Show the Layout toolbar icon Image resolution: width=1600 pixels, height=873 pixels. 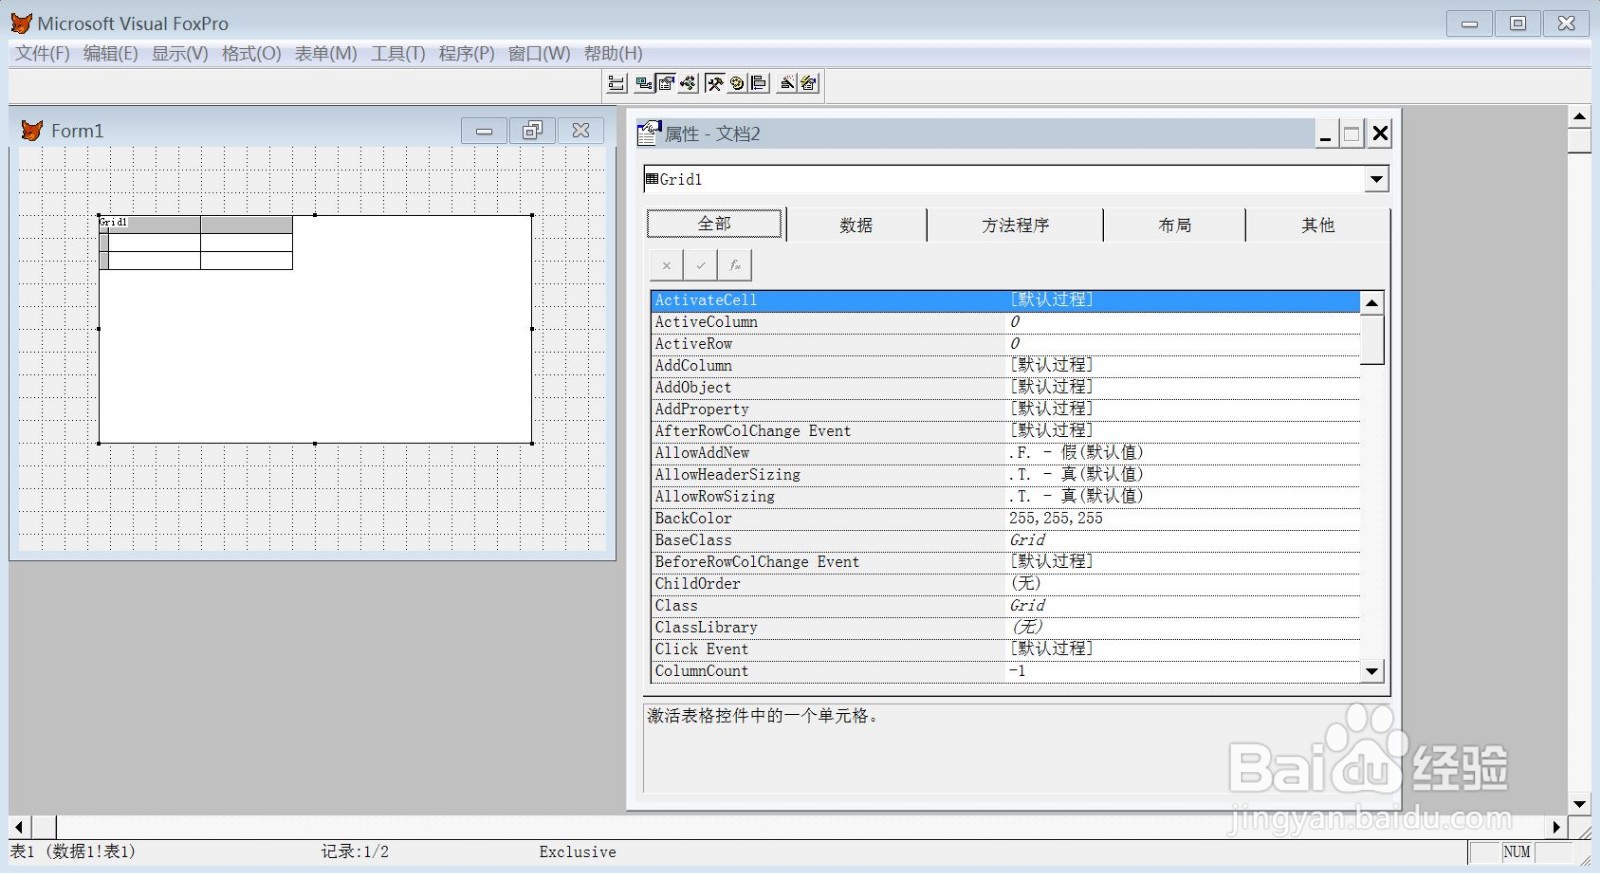tap(759, 83)
